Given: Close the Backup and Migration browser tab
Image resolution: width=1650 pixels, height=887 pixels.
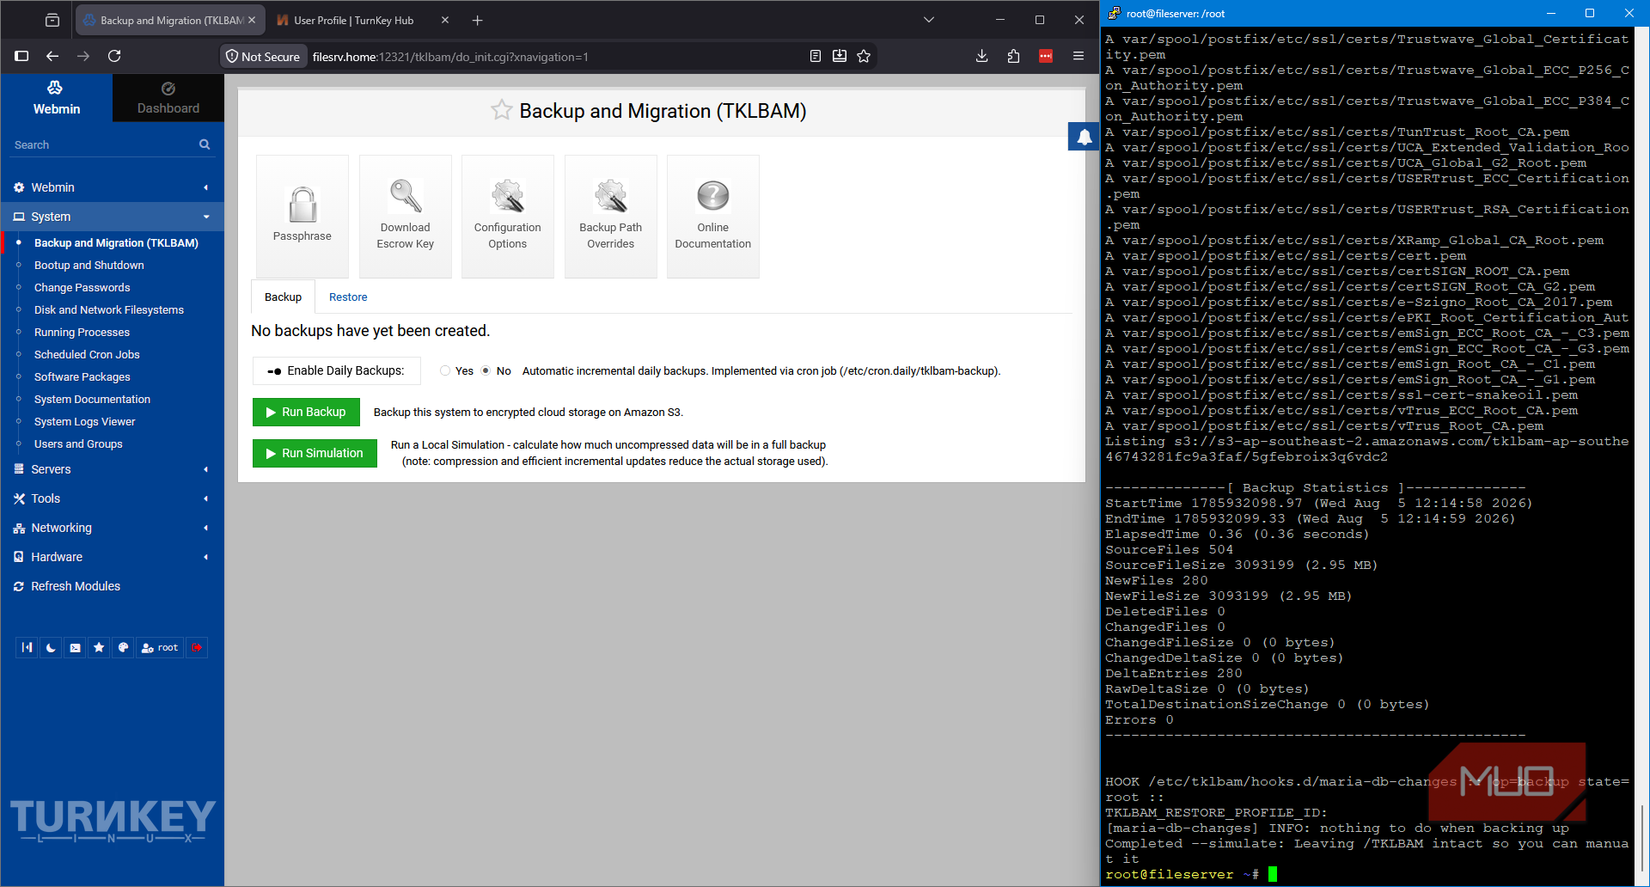Looking at the screenshot, I should coord(252,20).
